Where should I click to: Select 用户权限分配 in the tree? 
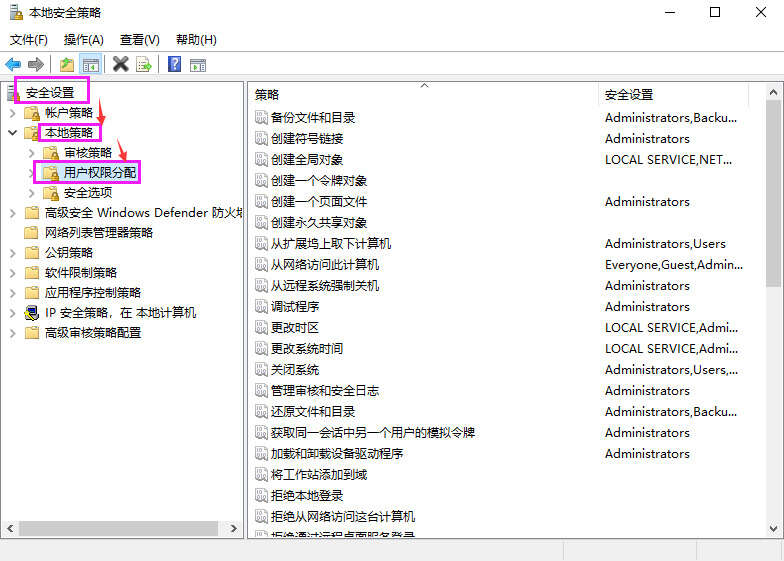click(100, 172)
